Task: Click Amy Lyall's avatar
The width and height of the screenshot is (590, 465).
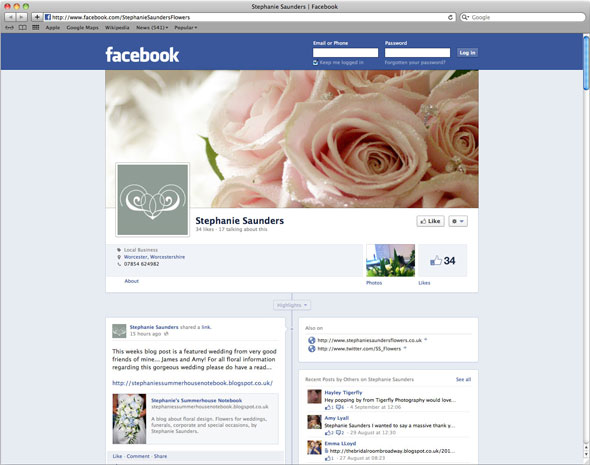Action: tap(314, 422)
